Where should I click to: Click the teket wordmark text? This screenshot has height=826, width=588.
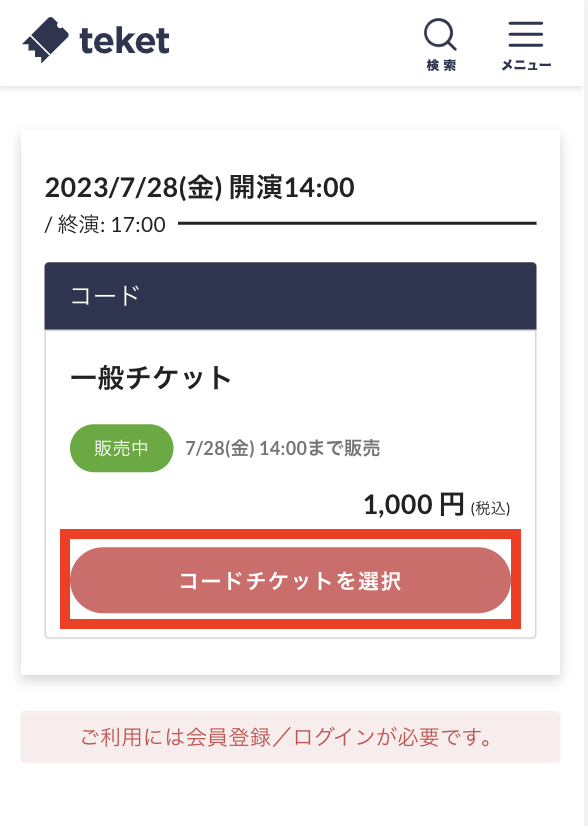124,41
